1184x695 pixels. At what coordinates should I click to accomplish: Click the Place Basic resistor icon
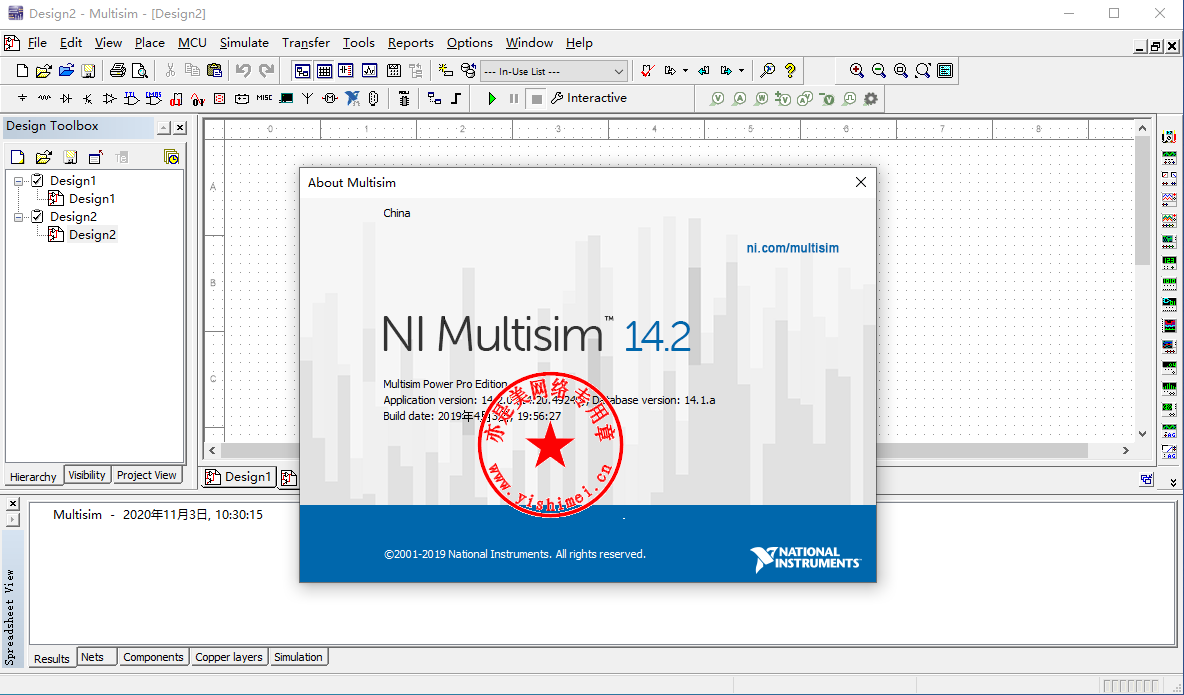pos(45,98)
